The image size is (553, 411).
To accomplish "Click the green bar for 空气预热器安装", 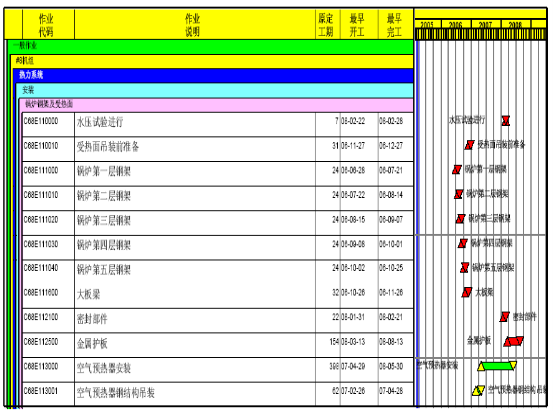I will coord(497,366).
